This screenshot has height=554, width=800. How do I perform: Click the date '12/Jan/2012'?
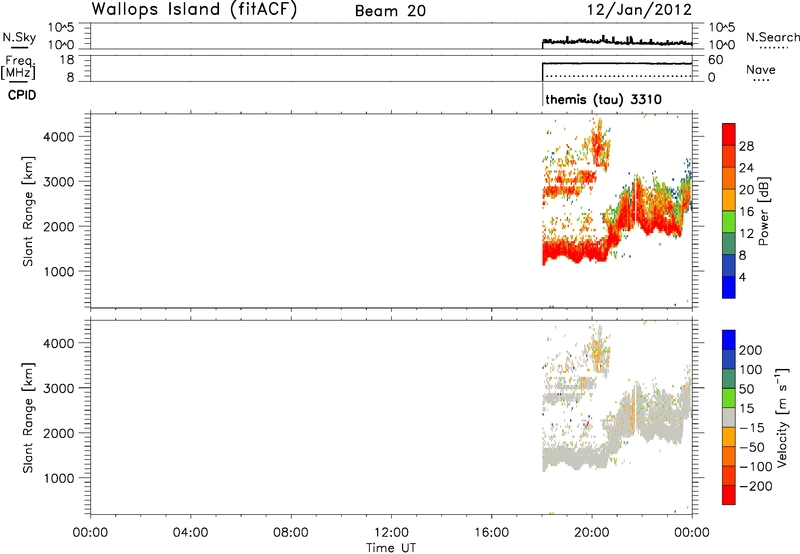pyautogui.click(x=639, y=10)
